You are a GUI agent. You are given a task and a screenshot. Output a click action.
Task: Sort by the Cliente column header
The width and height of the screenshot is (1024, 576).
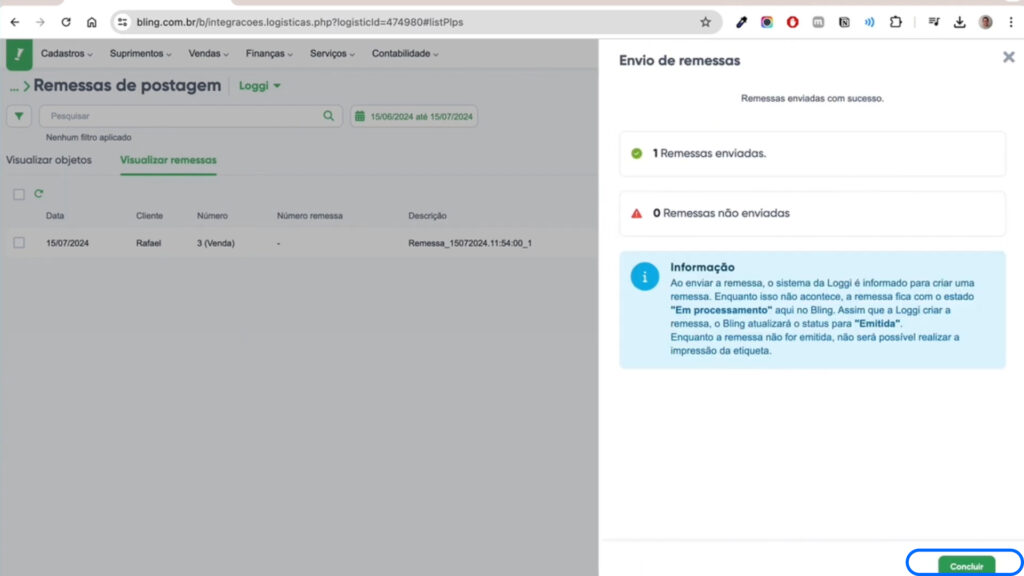point(150,216)
